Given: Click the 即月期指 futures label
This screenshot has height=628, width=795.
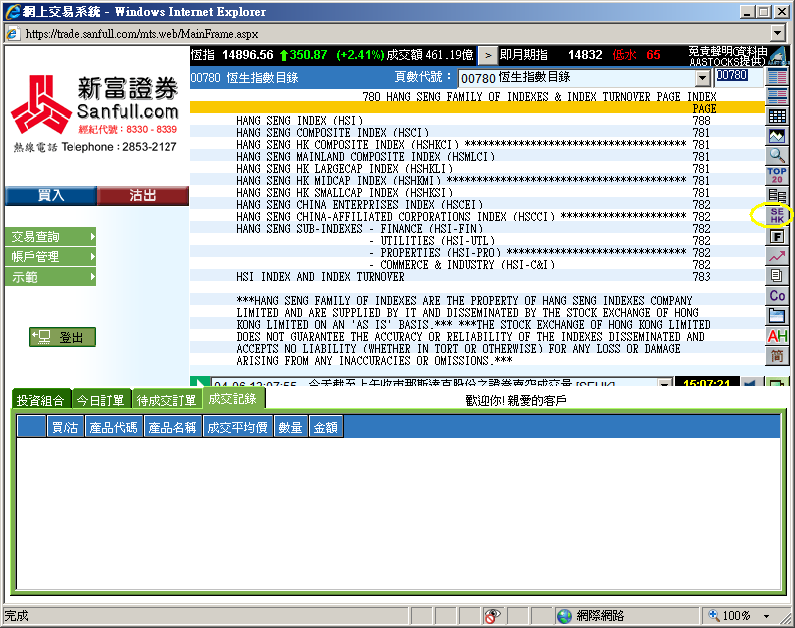Looking at the screenshot, I should click(x=524, y=55).
